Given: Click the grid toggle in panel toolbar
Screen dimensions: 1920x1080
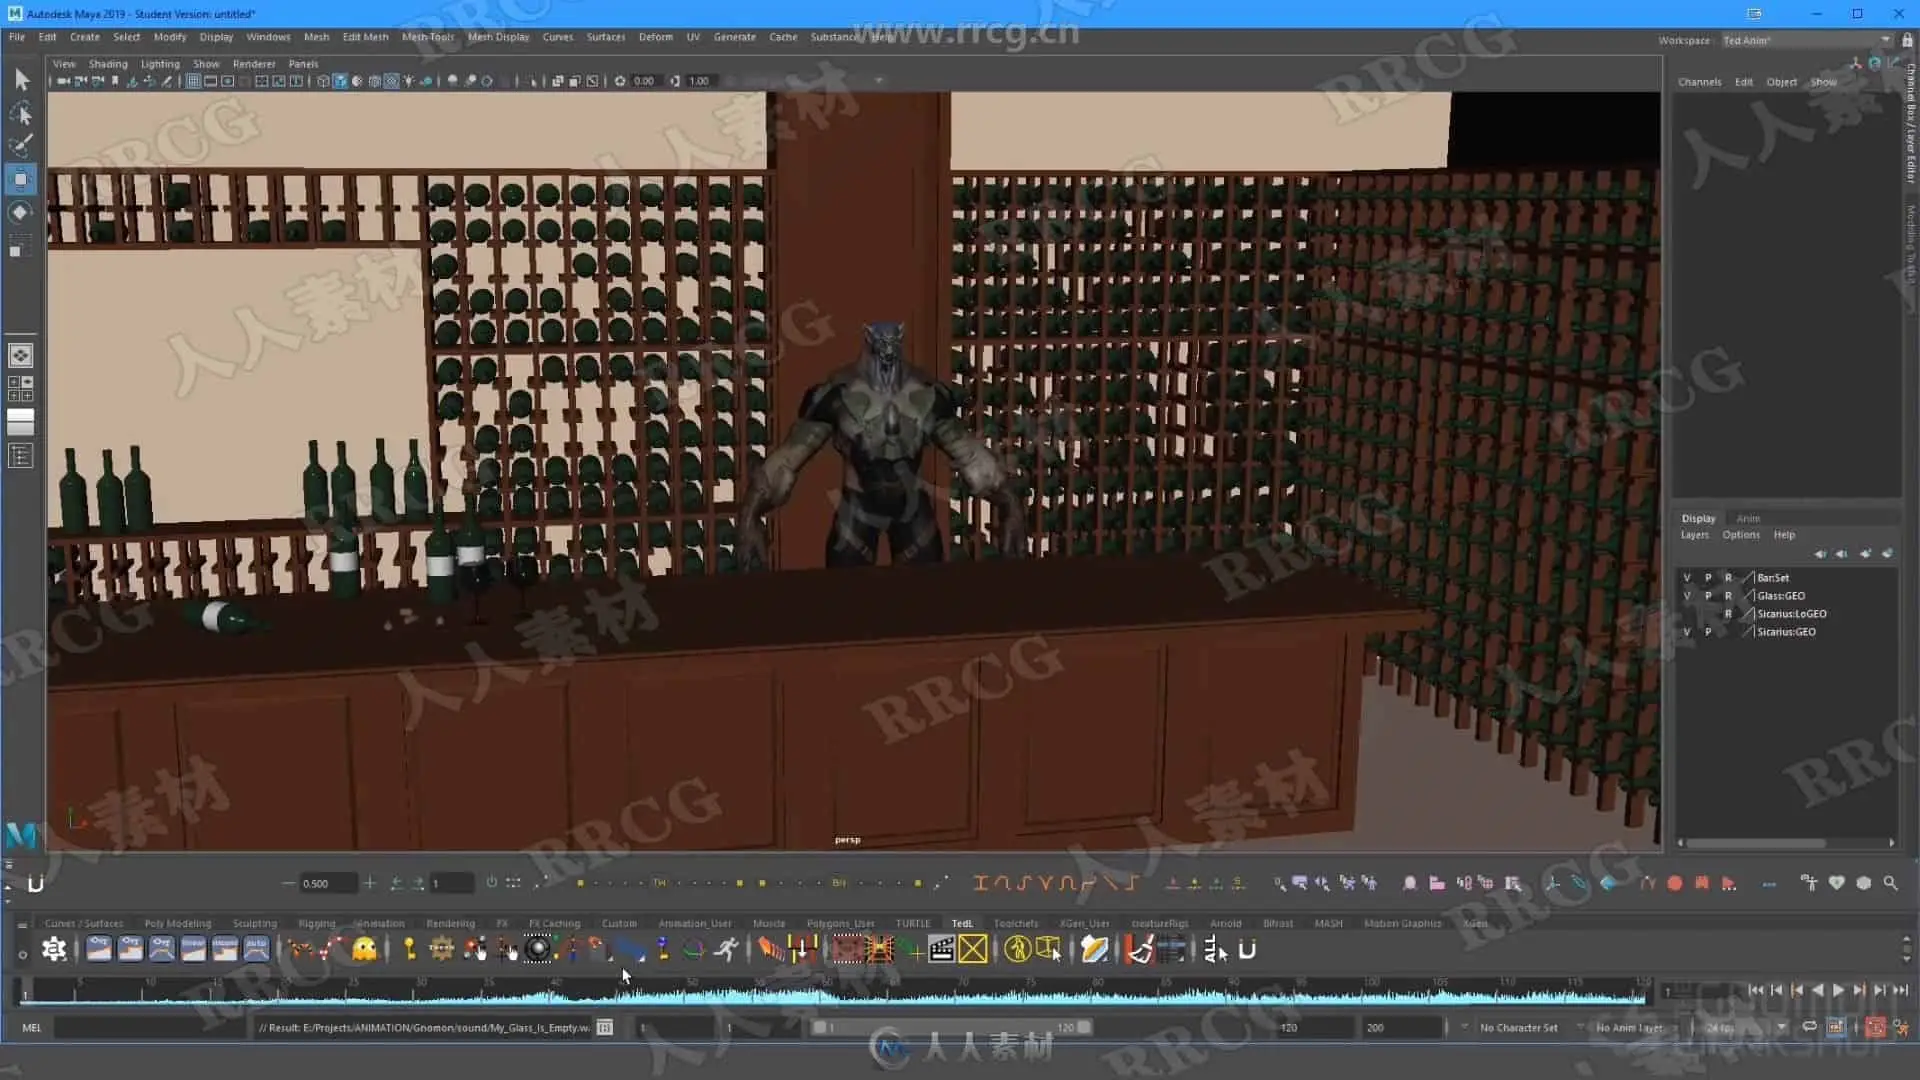Looking at the screenshot, I should [193, 81].
